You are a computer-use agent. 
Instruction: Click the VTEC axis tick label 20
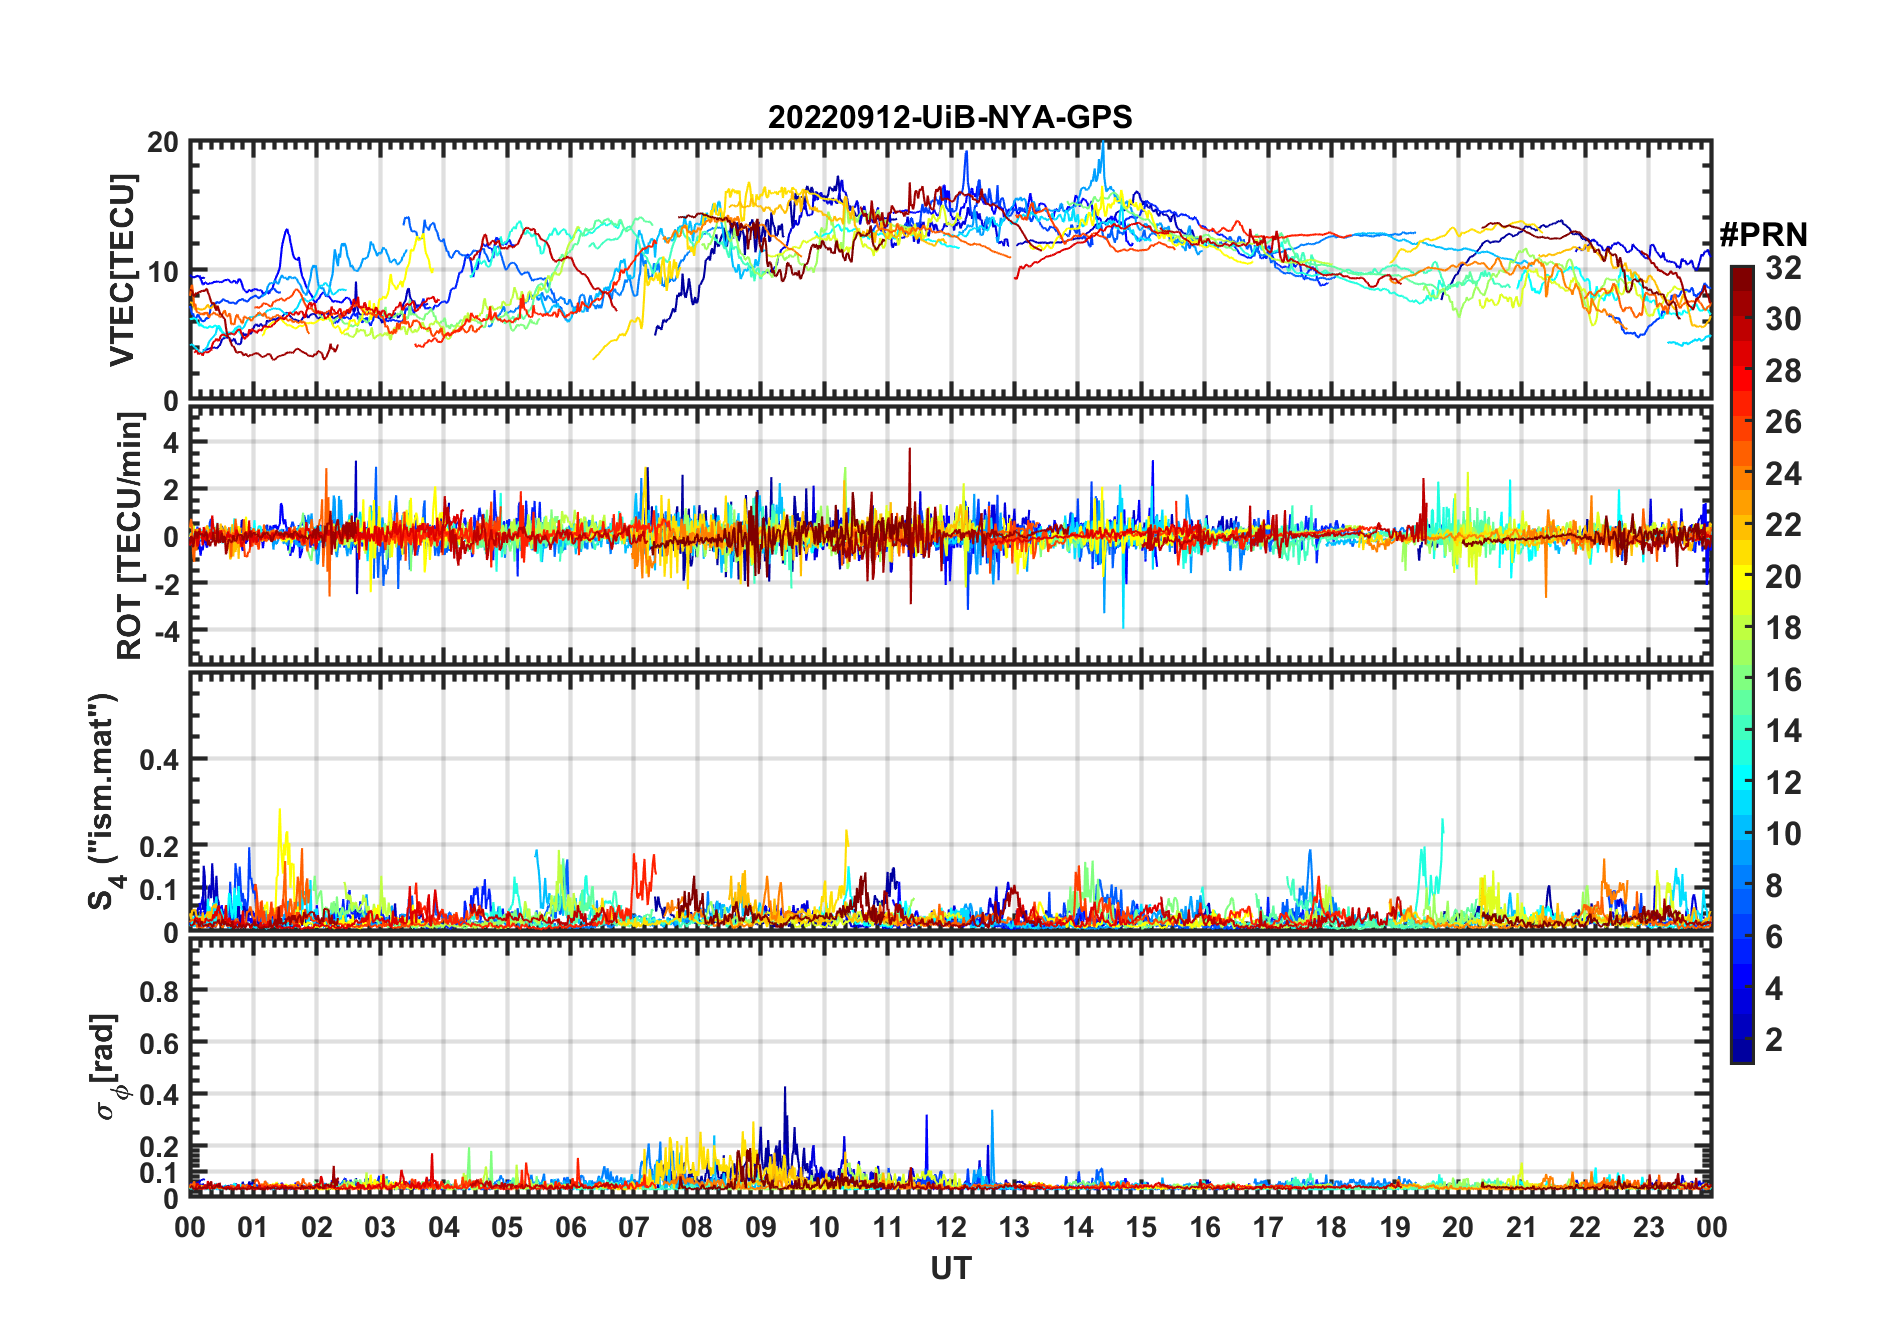(163, 143)
